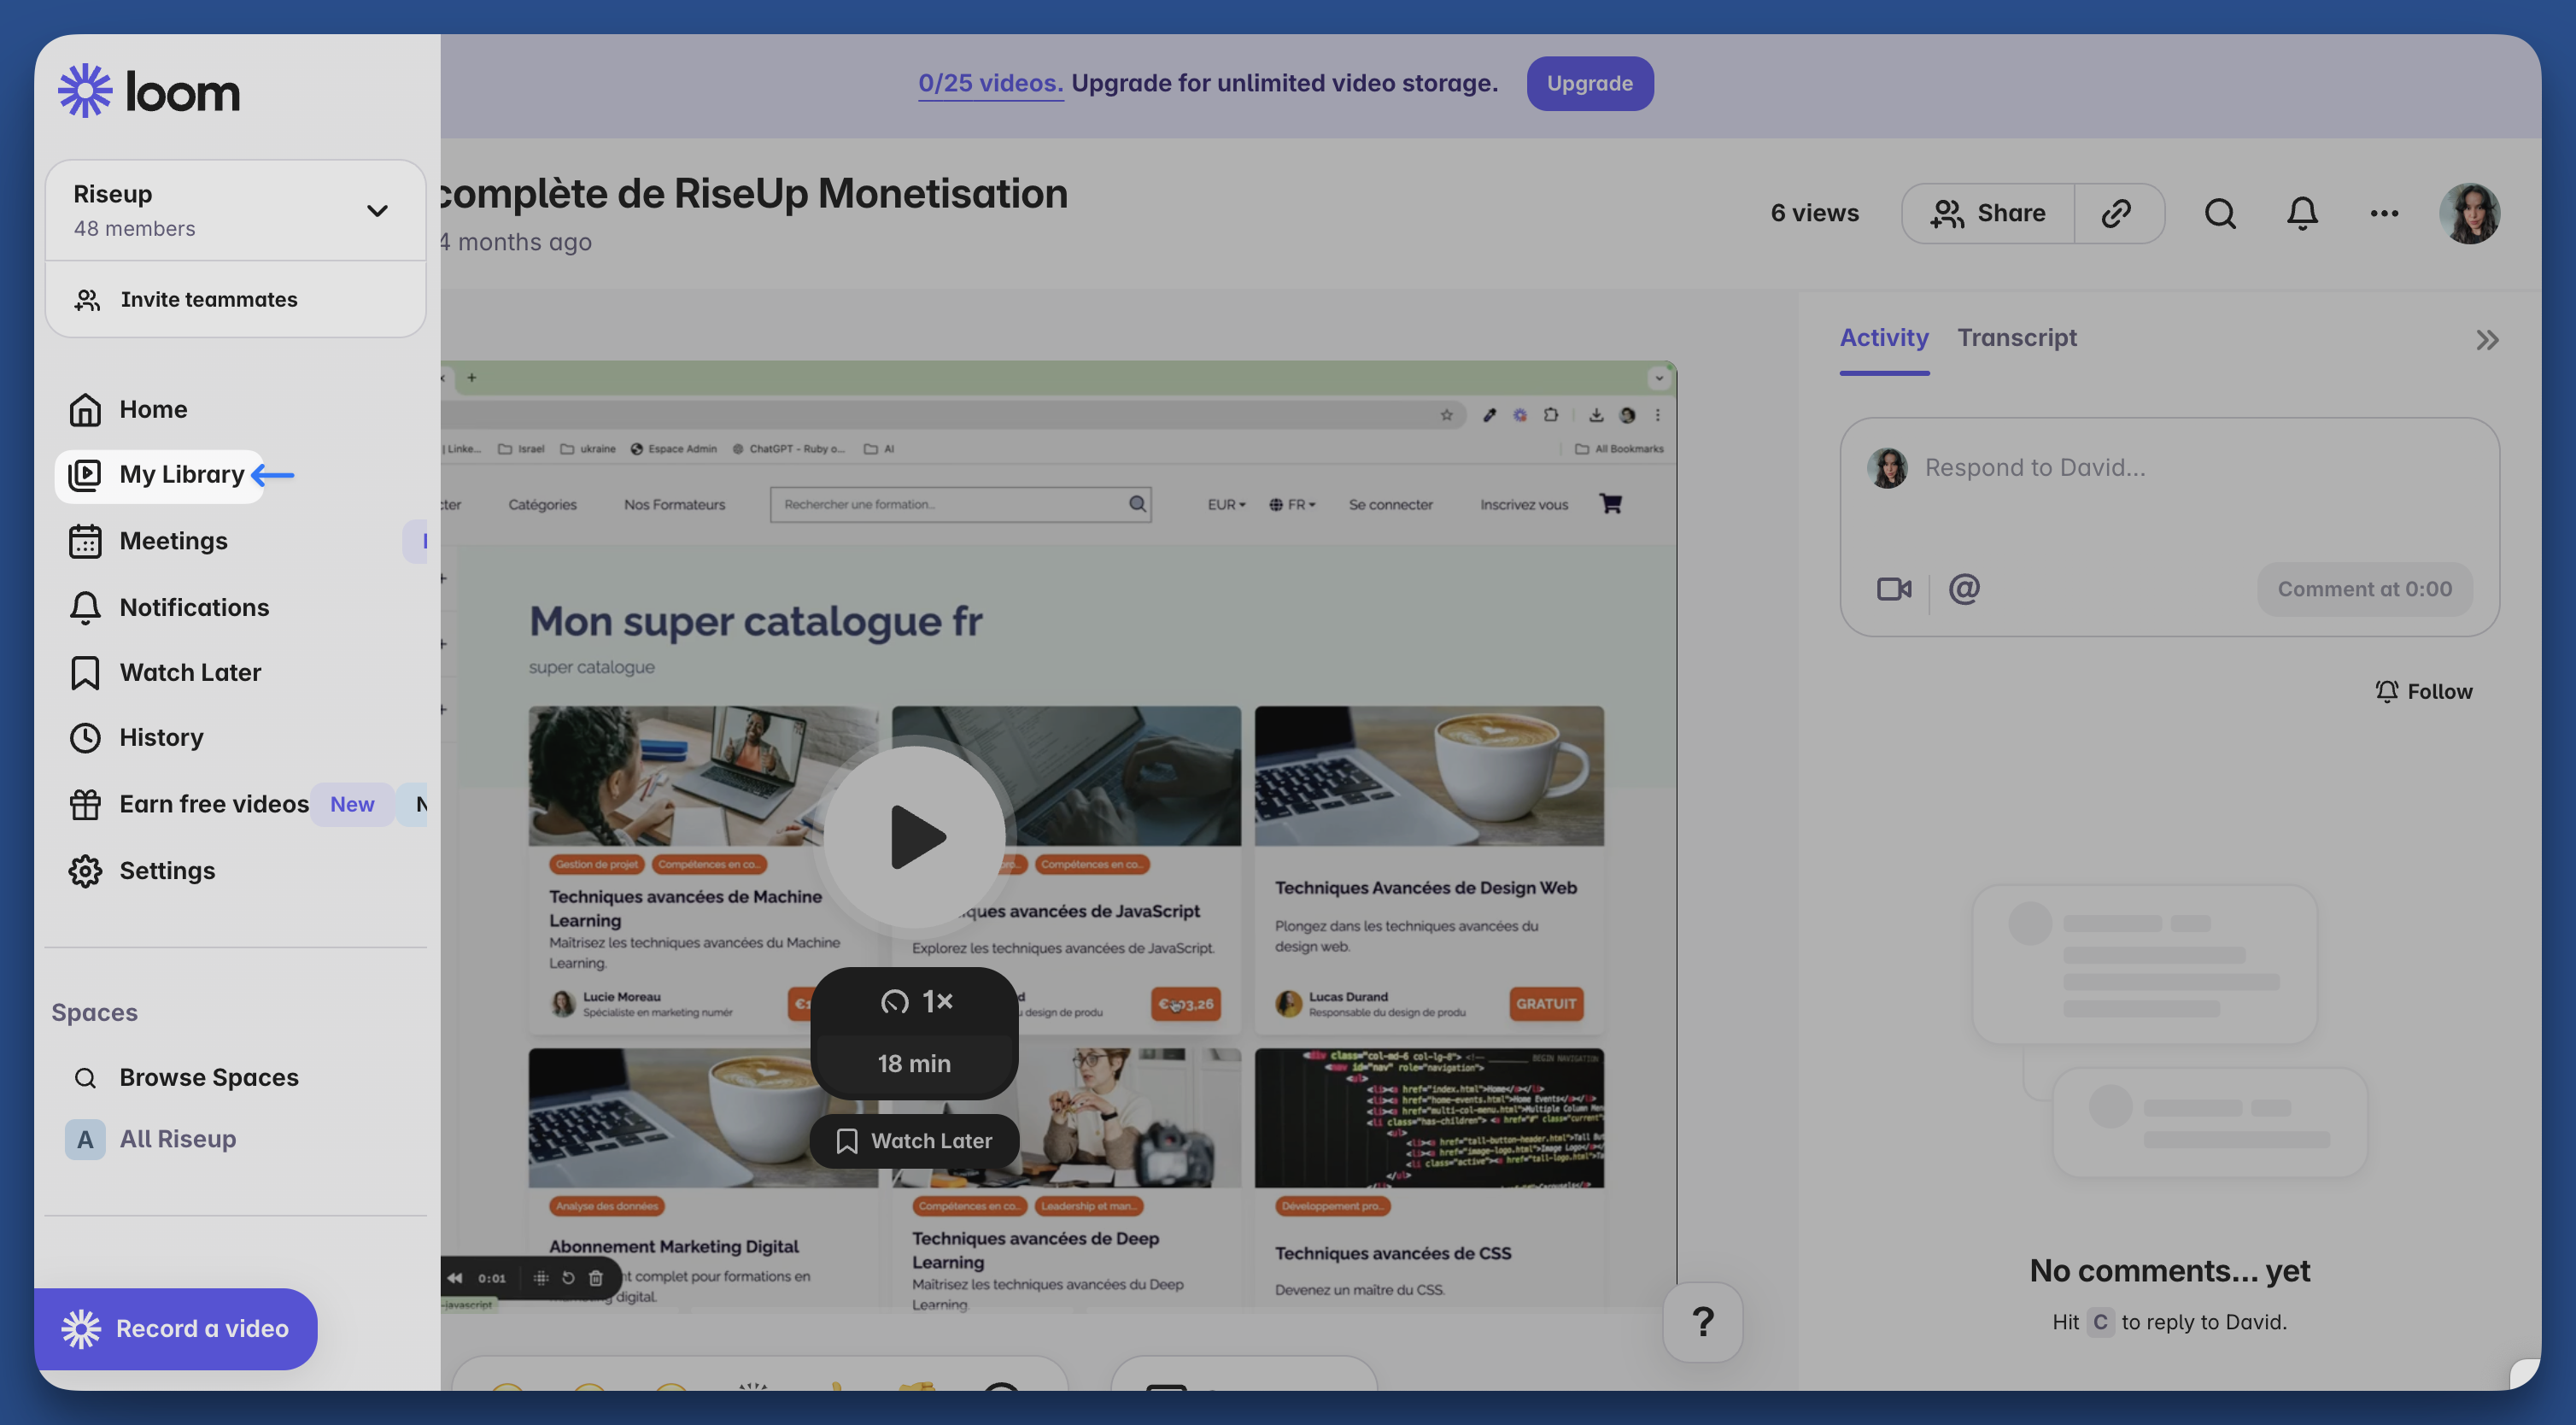Image resolution: width=2576 pixels, height=1425 pixels.
Task: Expand the Riseup workspace dropdown
Action: pyautogui.click(x=377, y=211)
